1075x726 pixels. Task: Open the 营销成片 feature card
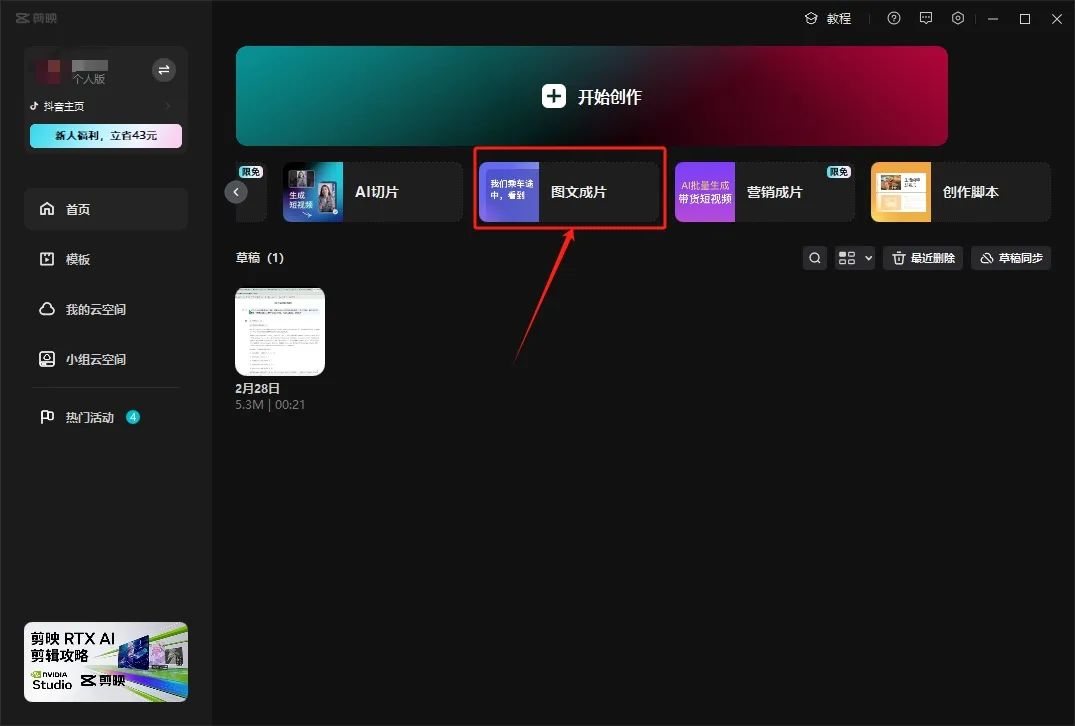click(765, 192)
